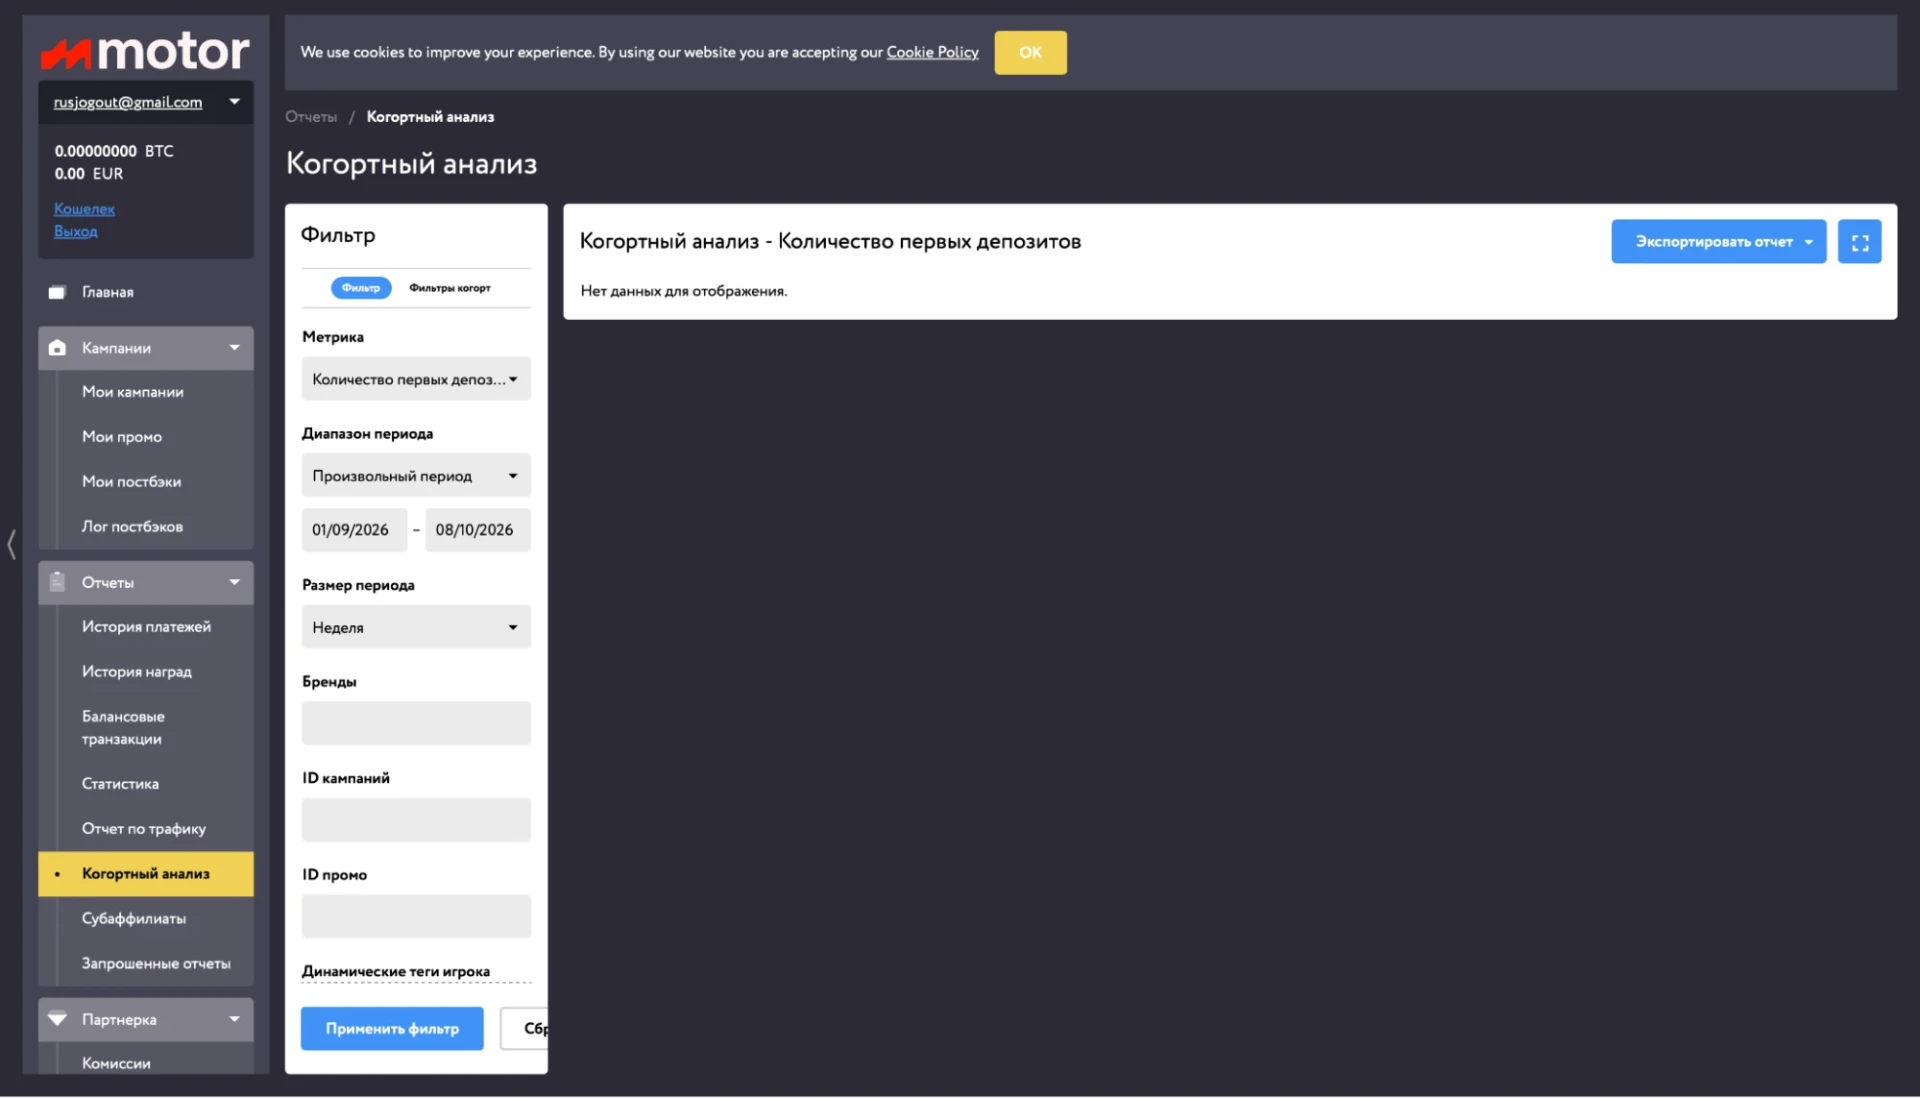
Task: Open Мои промо
Action: pos(122,437)
